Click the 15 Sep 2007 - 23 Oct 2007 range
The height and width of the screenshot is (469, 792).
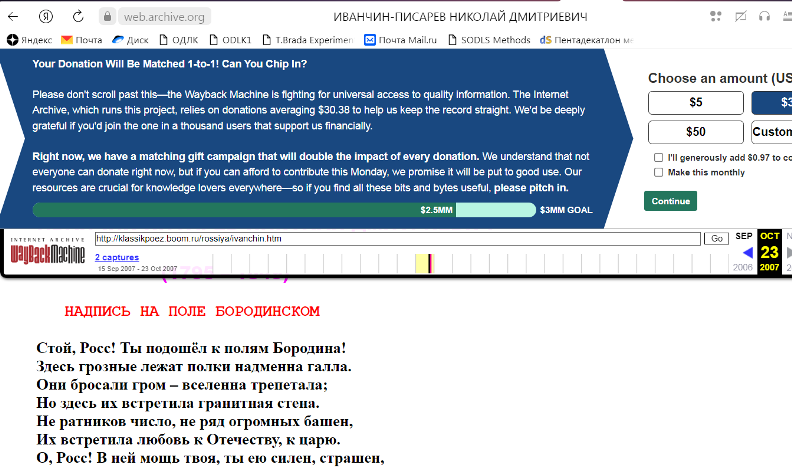[x=137, y=269]
